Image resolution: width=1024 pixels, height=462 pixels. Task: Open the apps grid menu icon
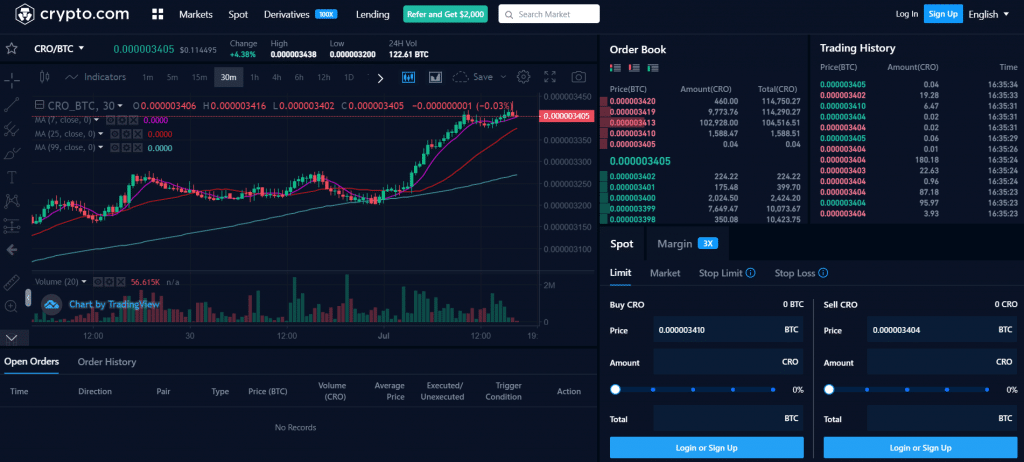point(157,14)
